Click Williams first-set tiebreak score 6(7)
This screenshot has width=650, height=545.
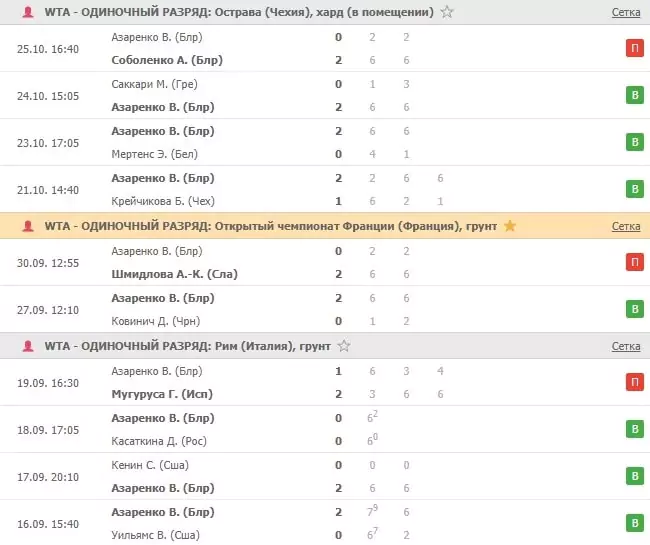[372, 534]
